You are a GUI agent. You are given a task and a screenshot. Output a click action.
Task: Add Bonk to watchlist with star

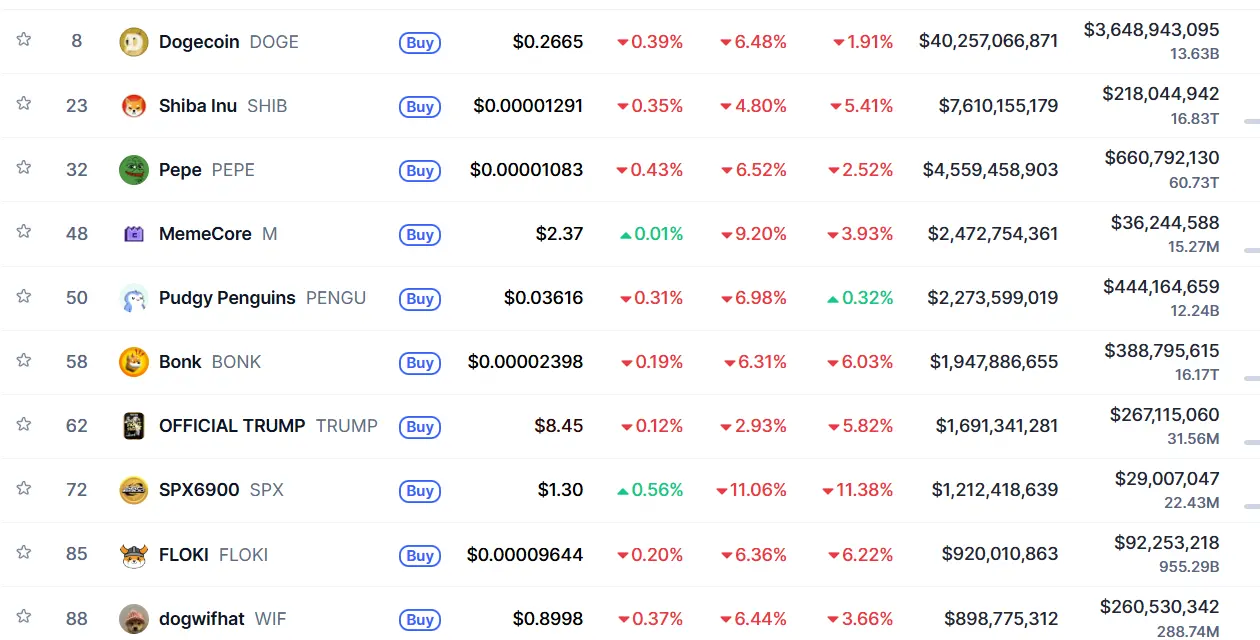click(23, 360)
